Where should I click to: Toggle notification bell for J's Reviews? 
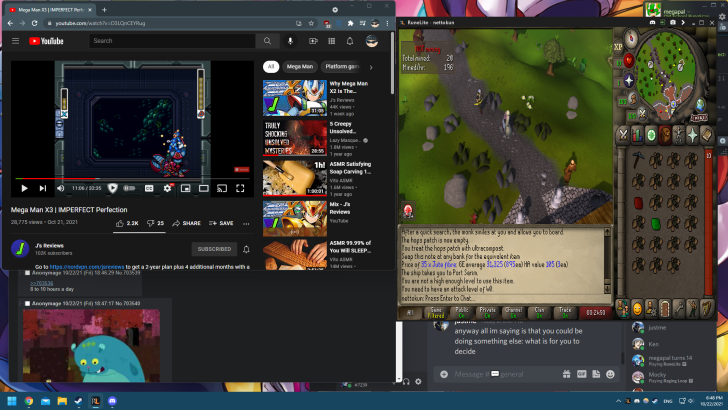pos(247,249)
